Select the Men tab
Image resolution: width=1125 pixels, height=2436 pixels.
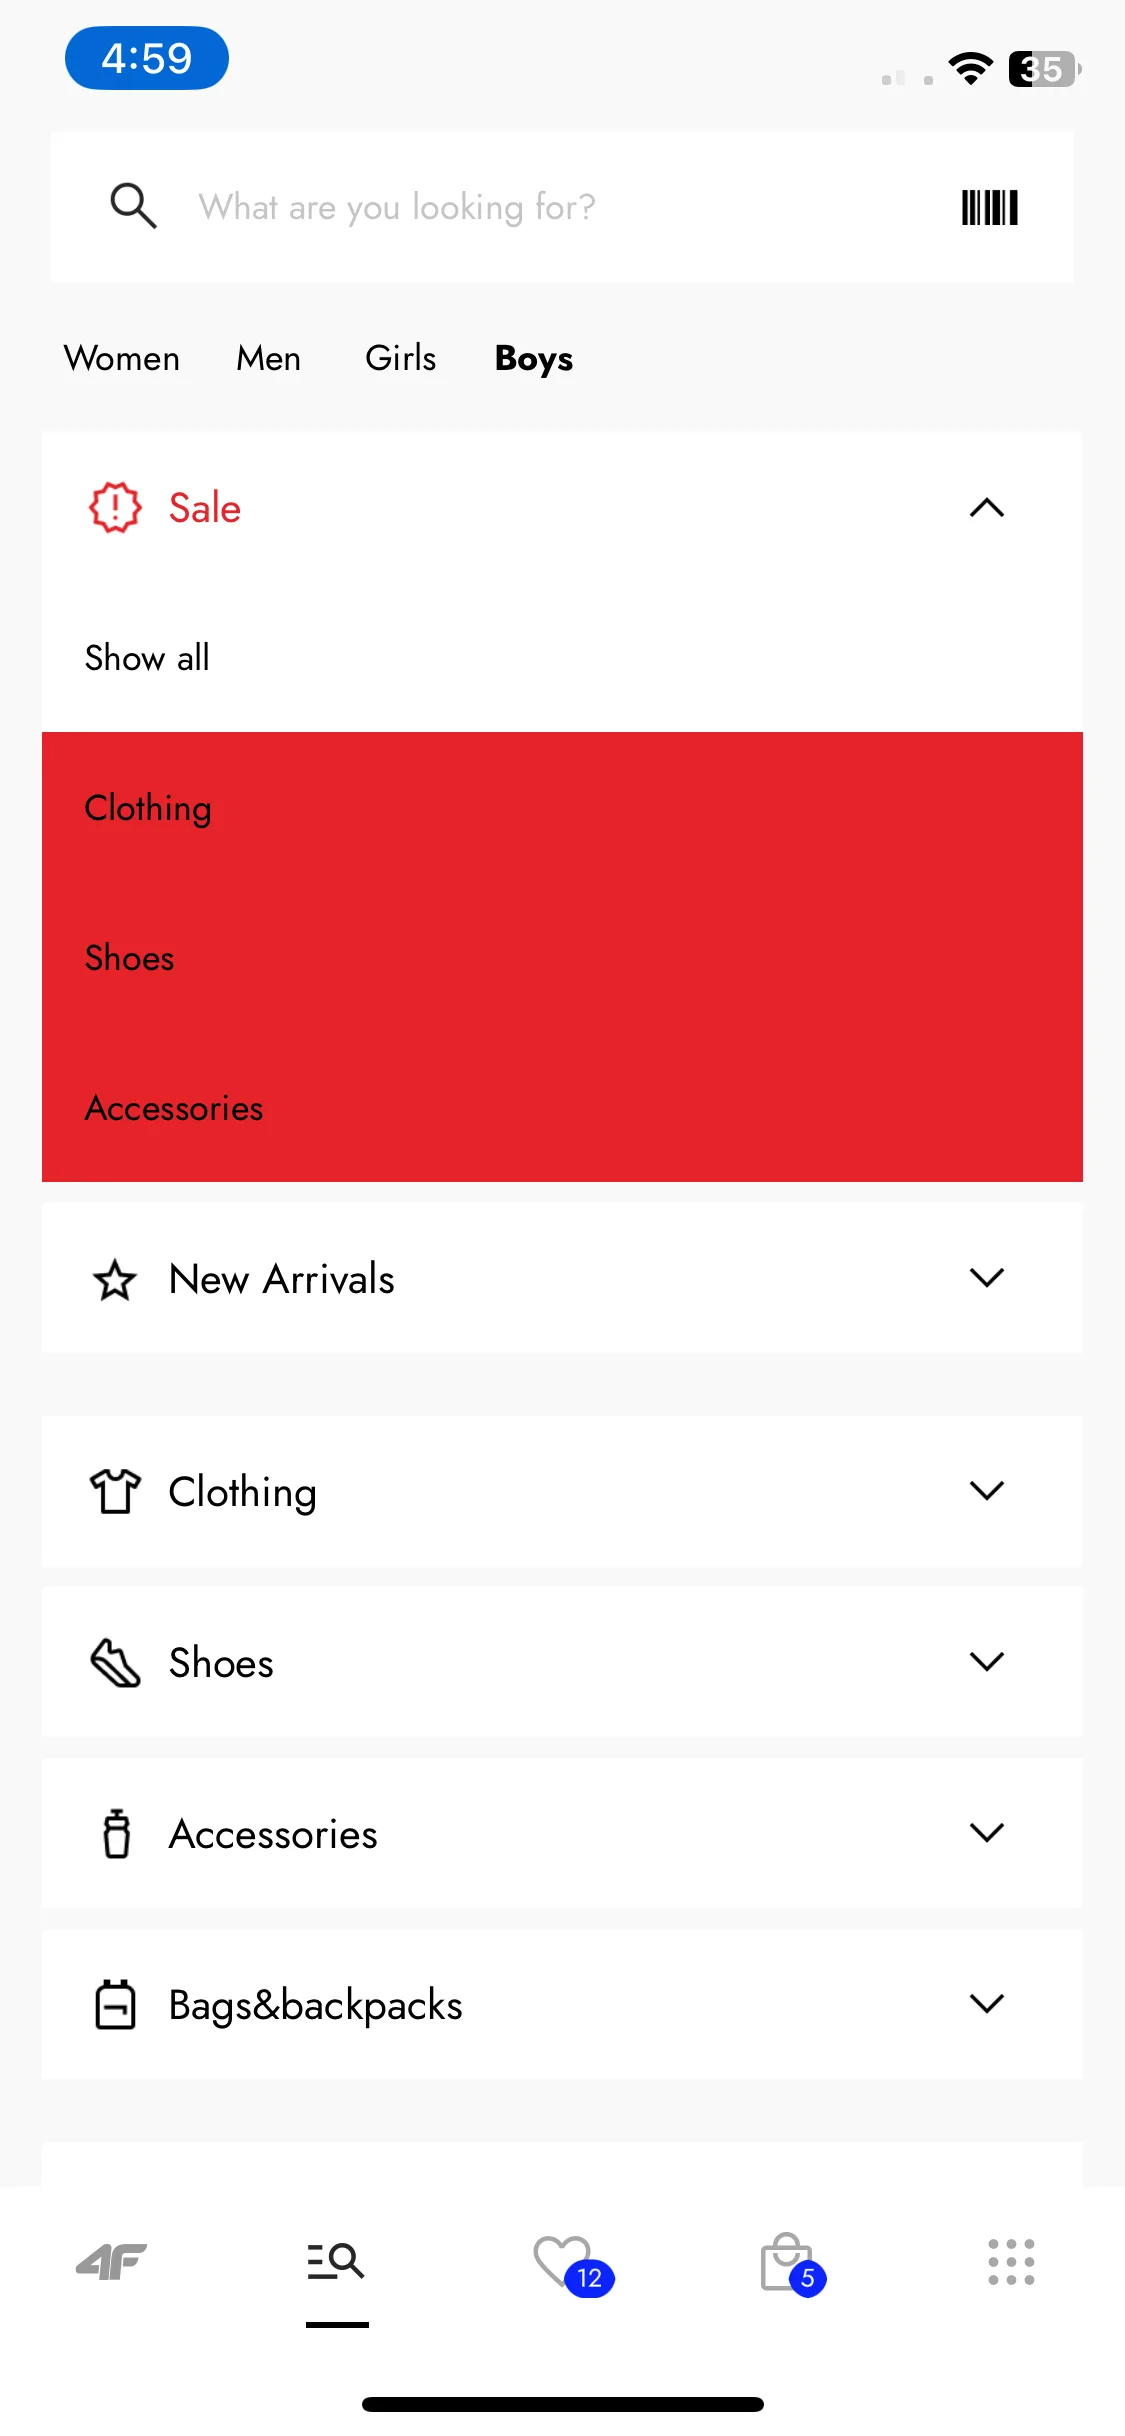[268, 358]
